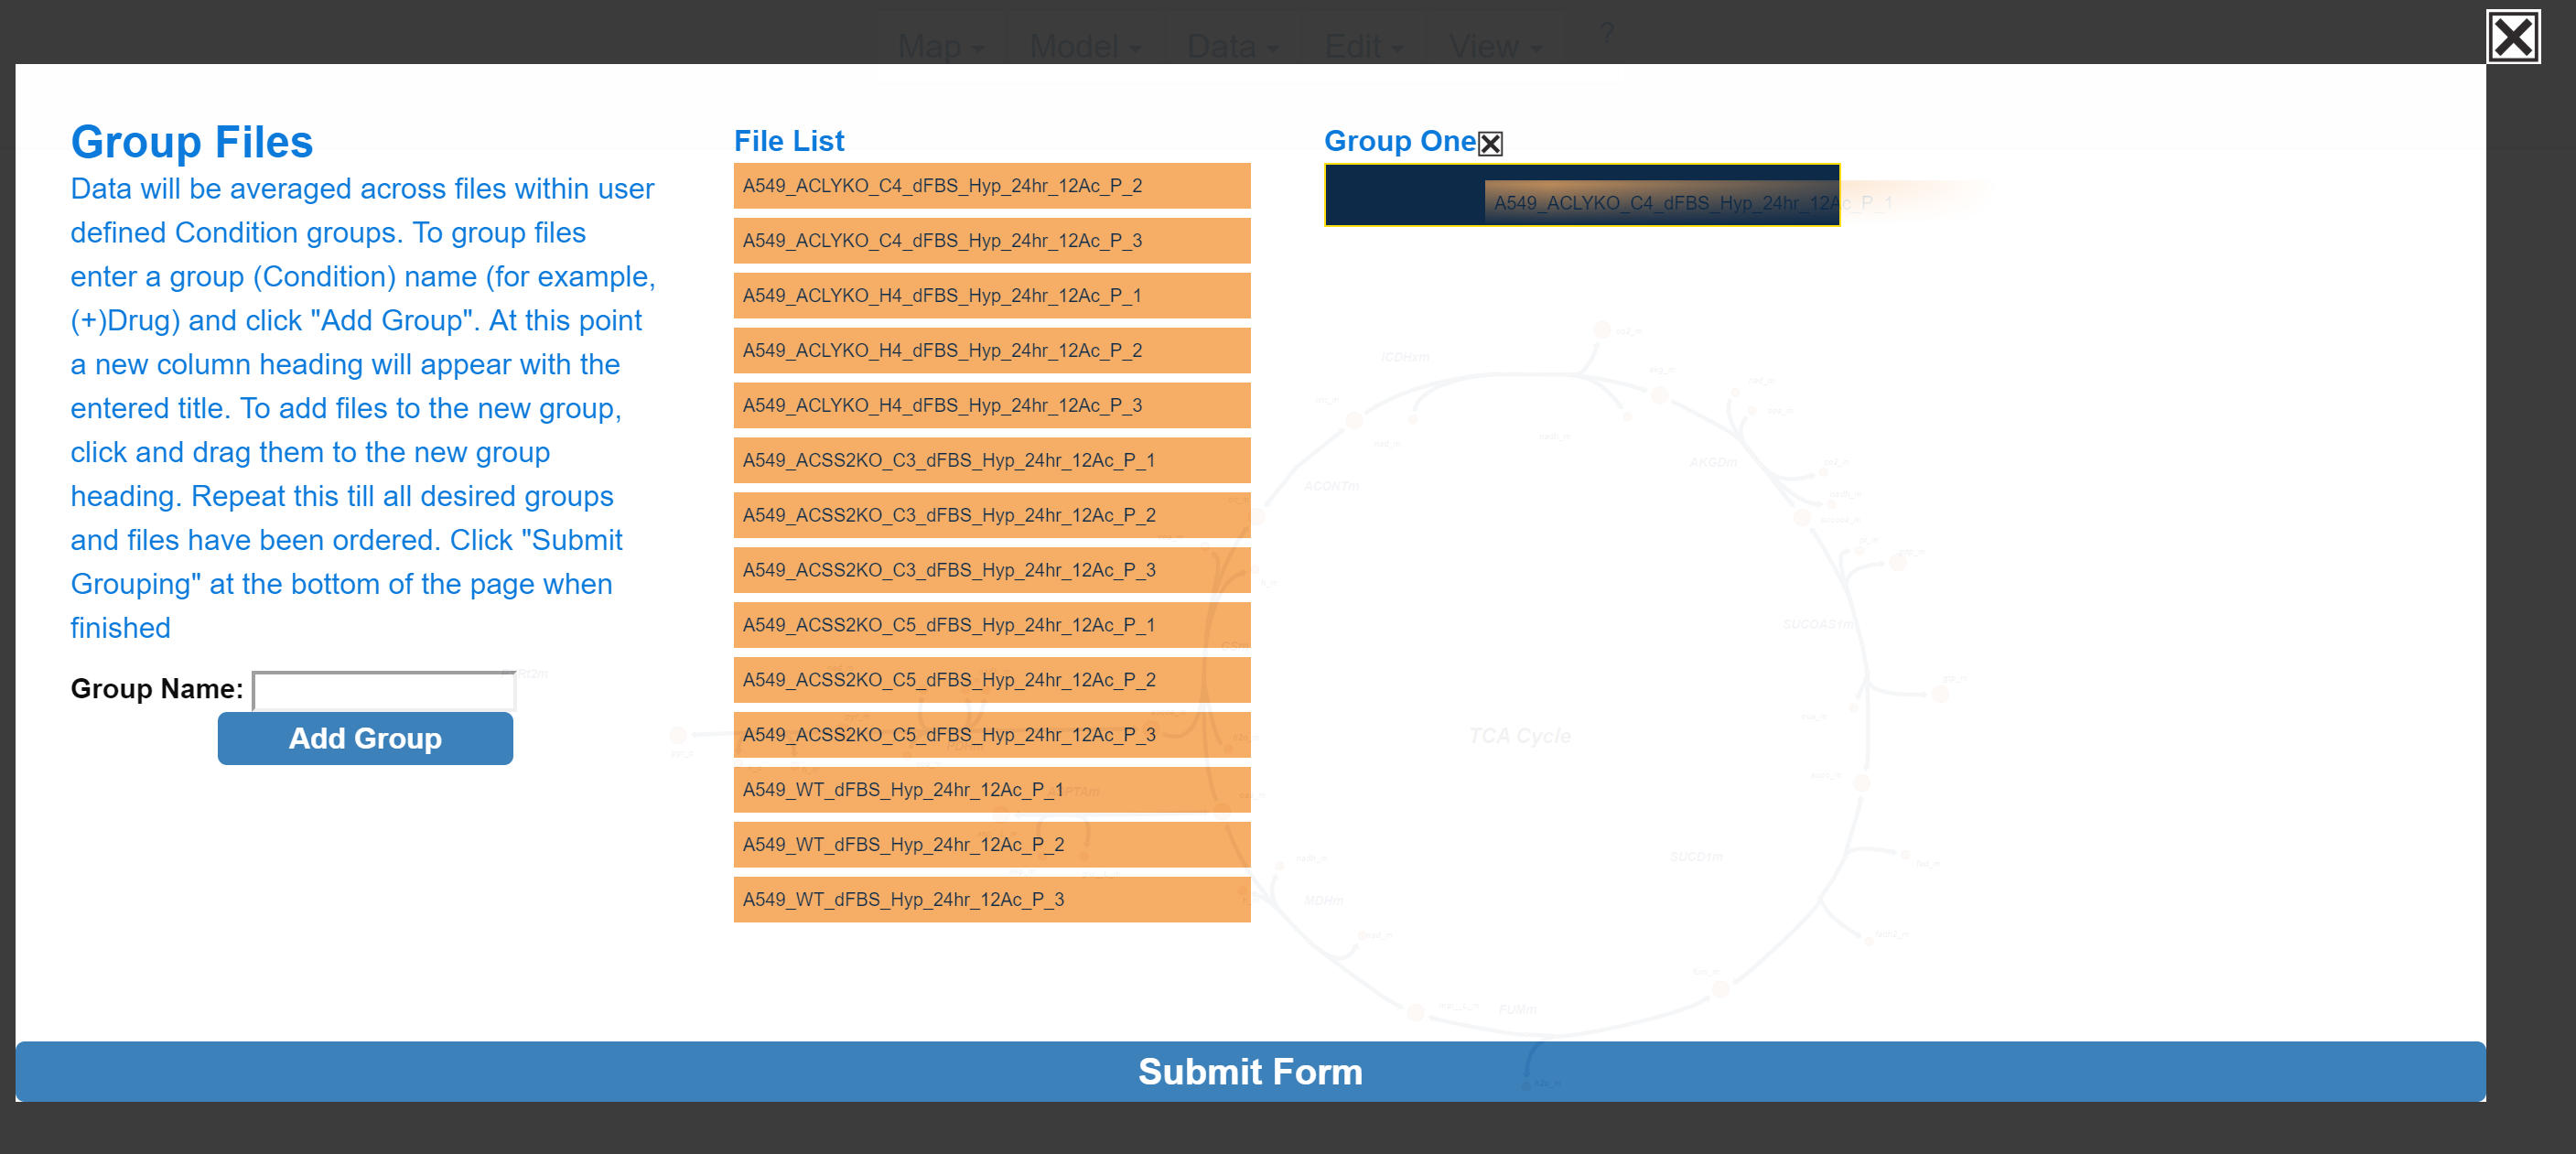Click the File List heading
This screenshot has width=2576, height=1154.
[789, 142]
